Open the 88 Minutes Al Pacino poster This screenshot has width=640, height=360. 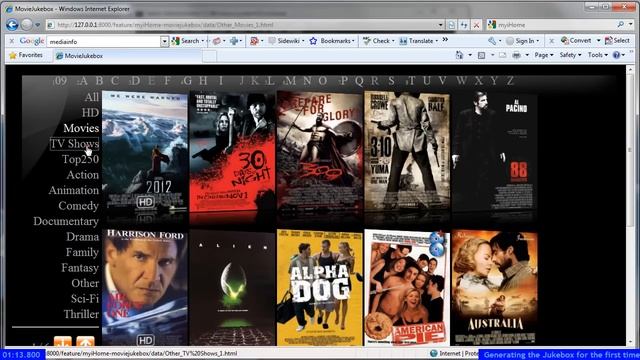point(494,152)
